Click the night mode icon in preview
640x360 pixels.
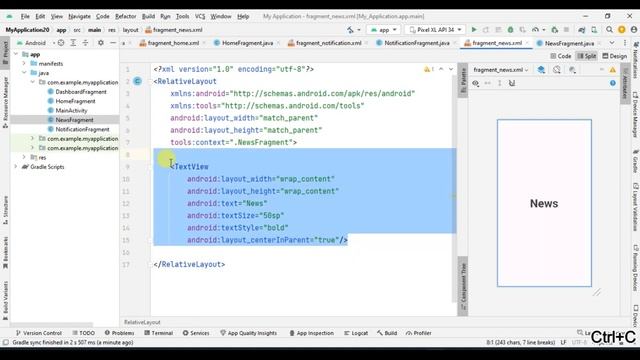click(572, 70)
